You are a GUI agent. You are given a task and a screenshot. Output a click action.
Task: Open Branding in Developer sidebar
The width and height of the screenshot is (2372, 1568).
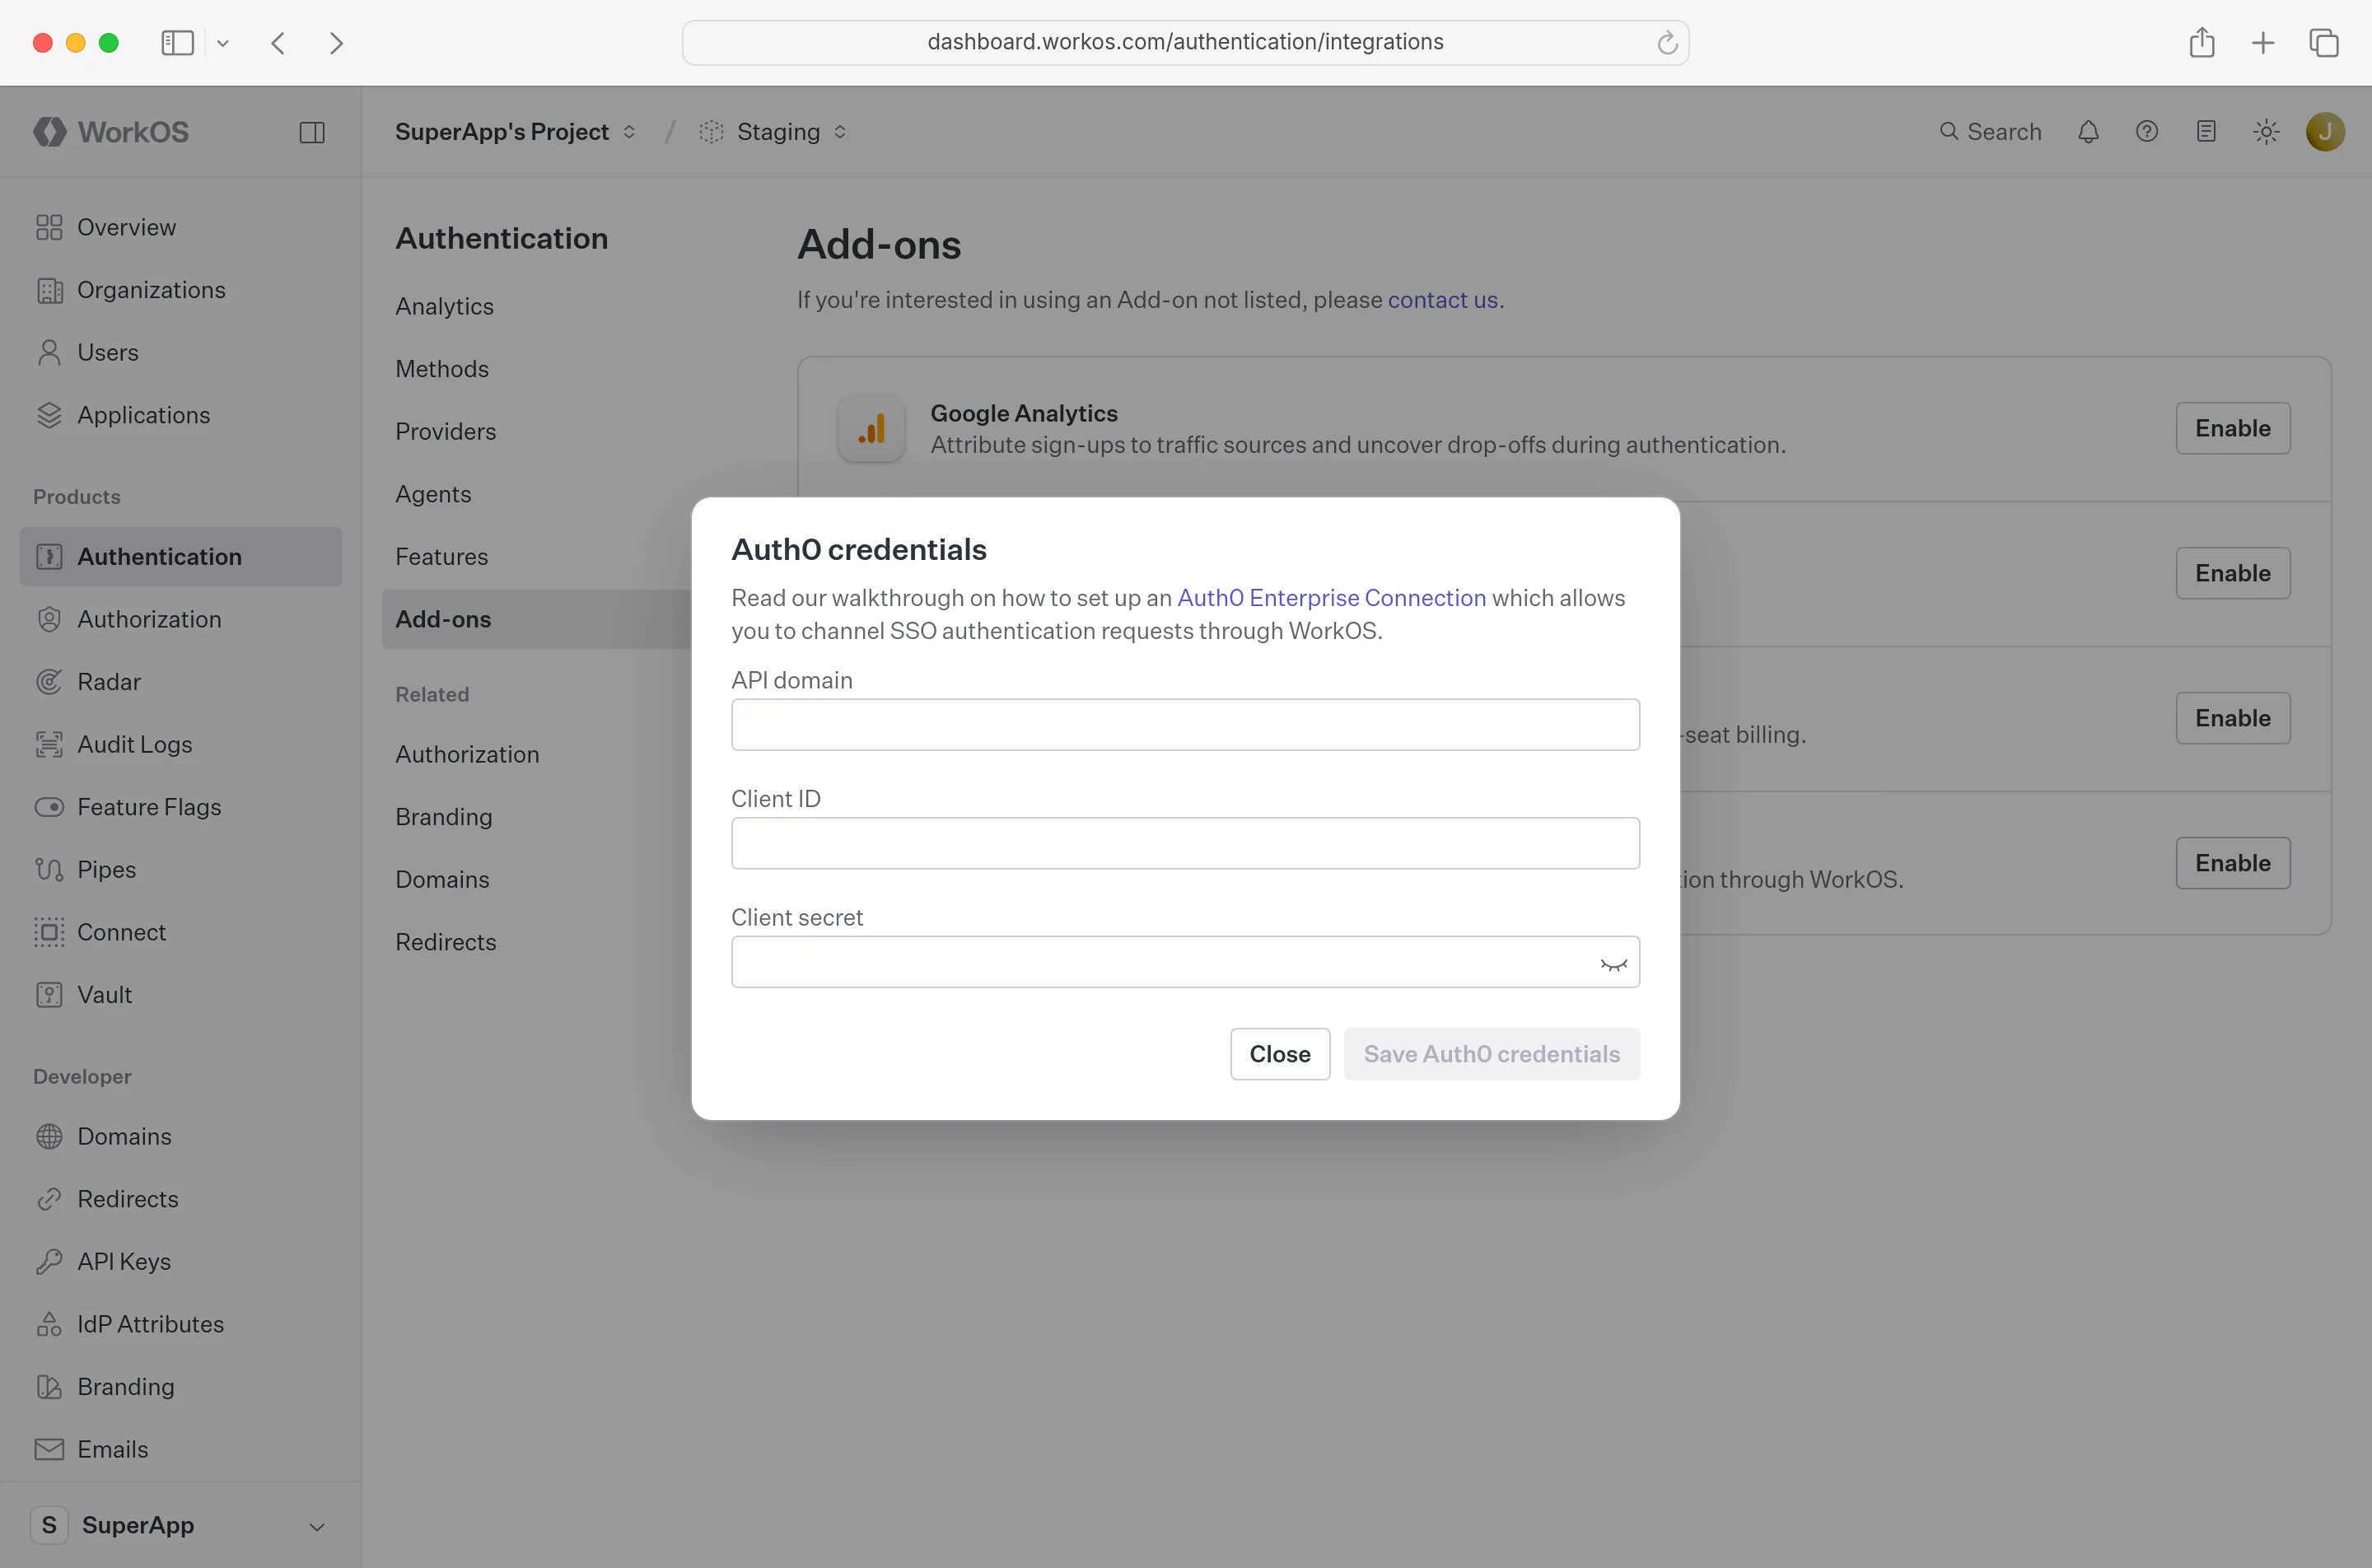point(181,1387)
